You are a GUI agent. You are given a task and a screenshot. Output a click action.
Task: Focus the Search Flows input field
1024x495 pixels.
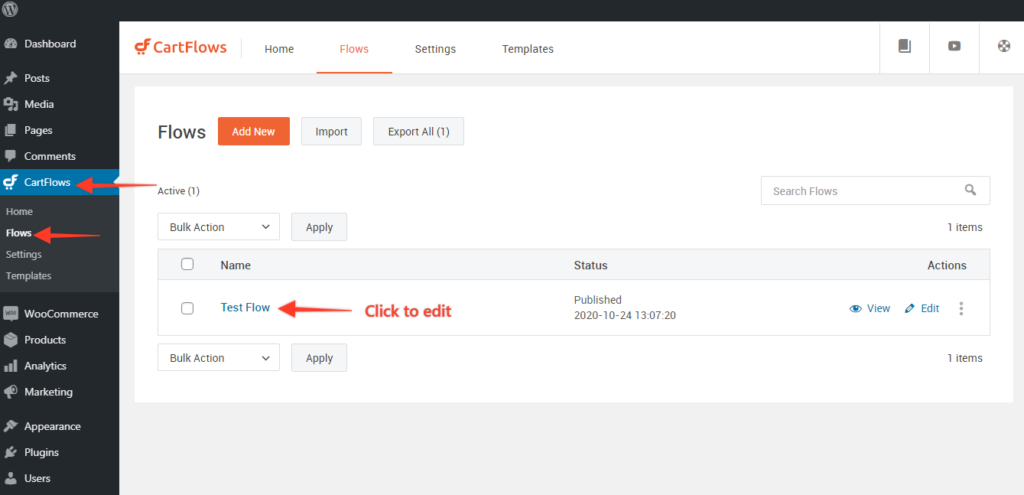860,190
